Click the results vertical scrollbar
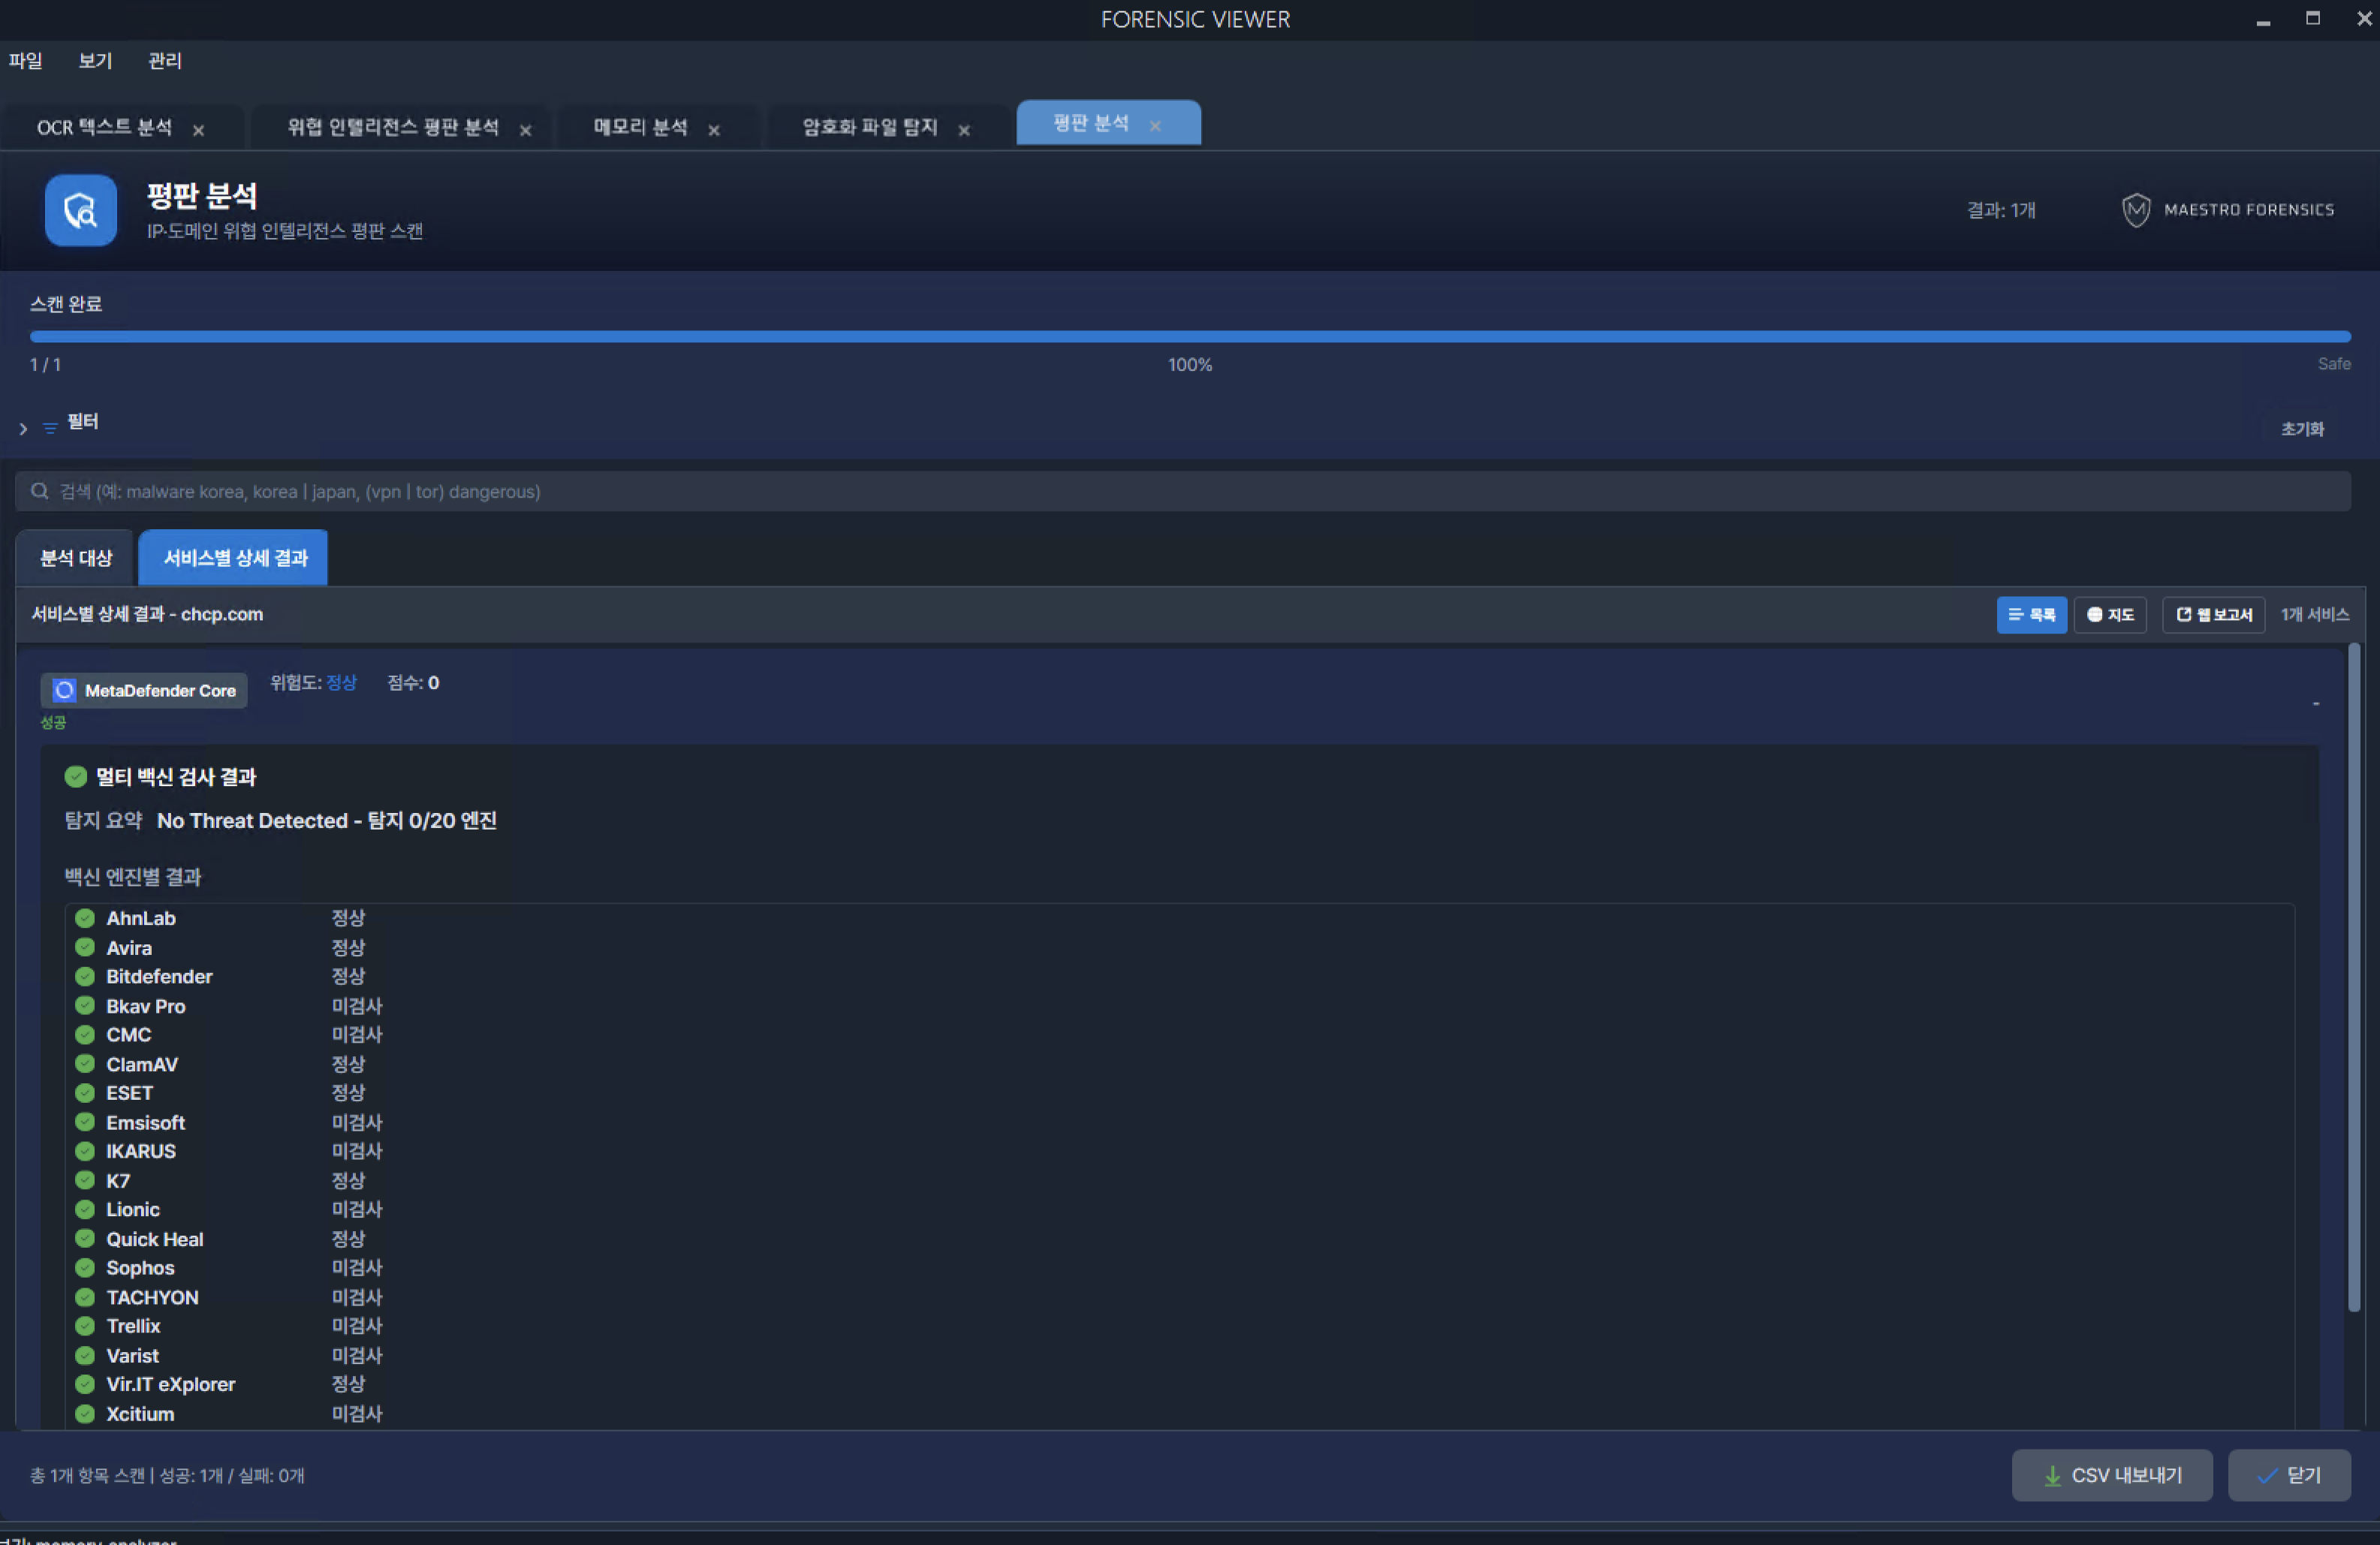The height and width of the screenshot is (1545, 2380). coord(2354,978)
